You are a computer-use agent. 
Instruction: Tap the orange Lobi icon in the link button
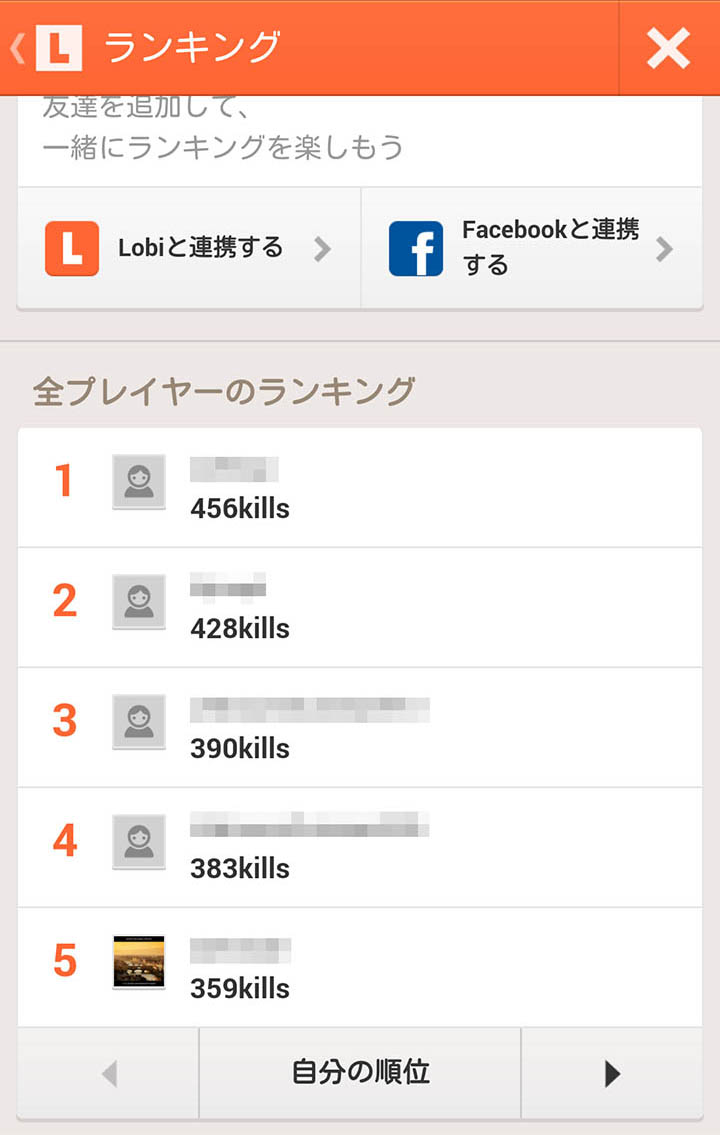pyautogui.click(x=72, y=248)
